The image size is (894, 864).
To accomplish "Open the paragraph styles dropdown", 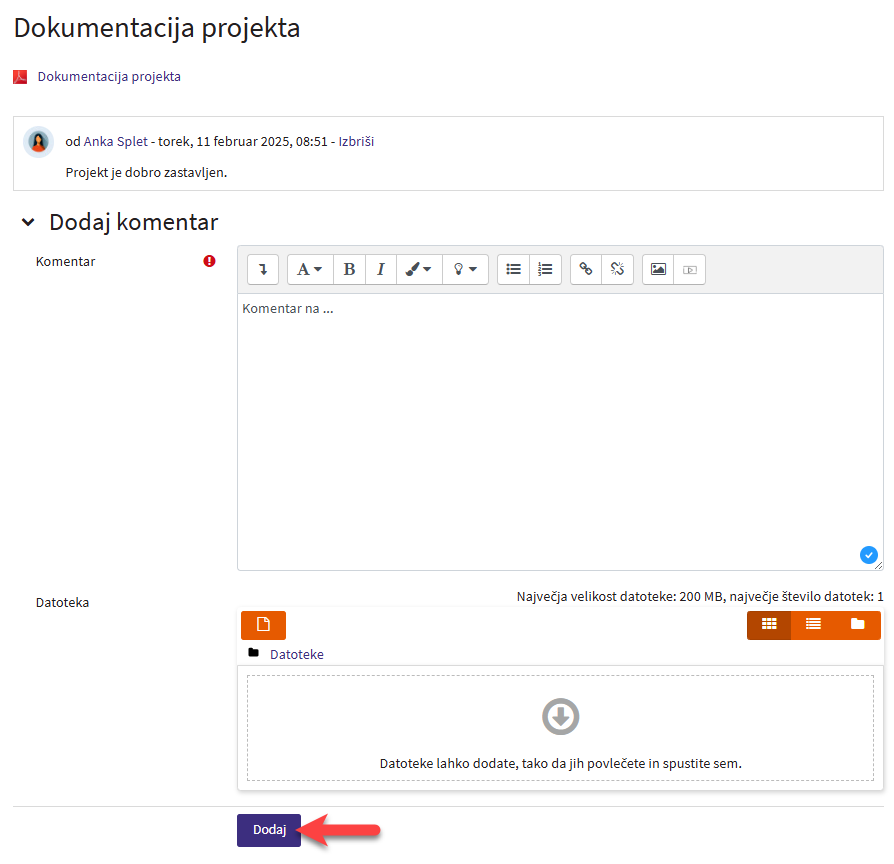I will 310,269.
